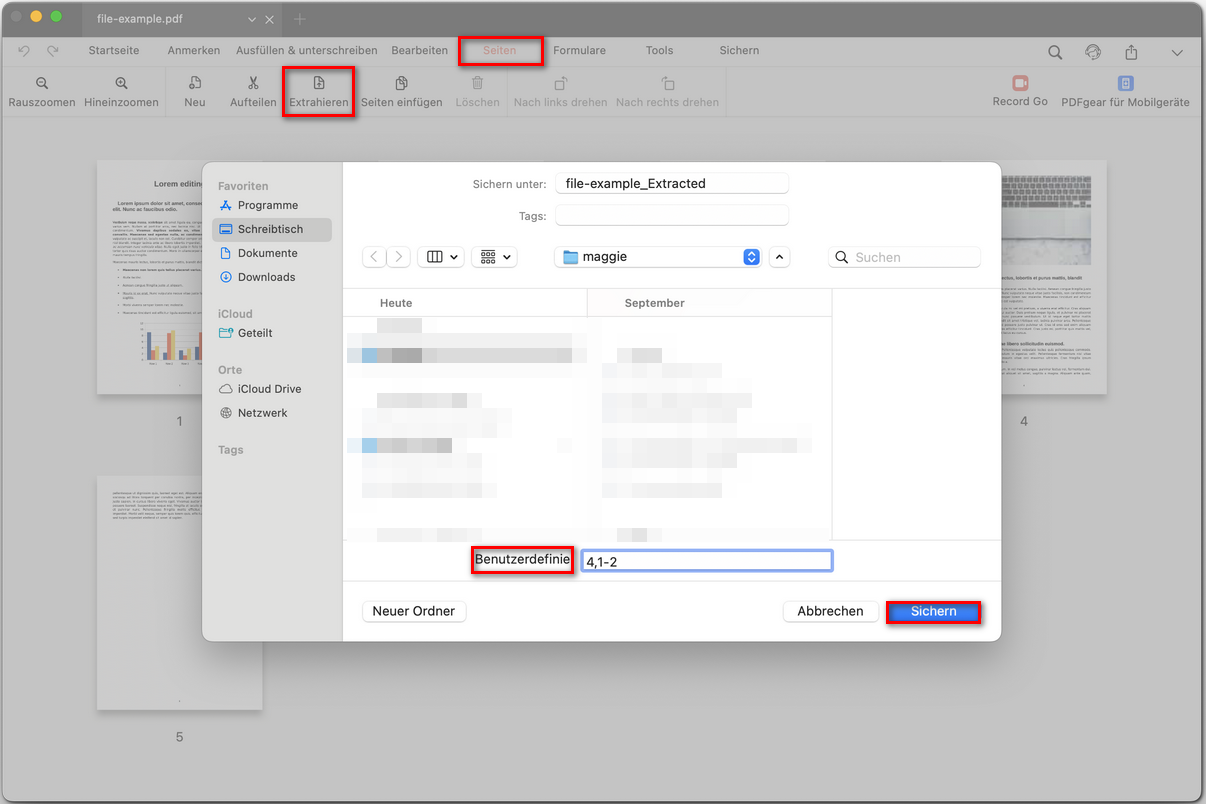Click the Sichern unter filename field
The height and width of the screenshot is (804, 1206).
click(x=672, y=184)
